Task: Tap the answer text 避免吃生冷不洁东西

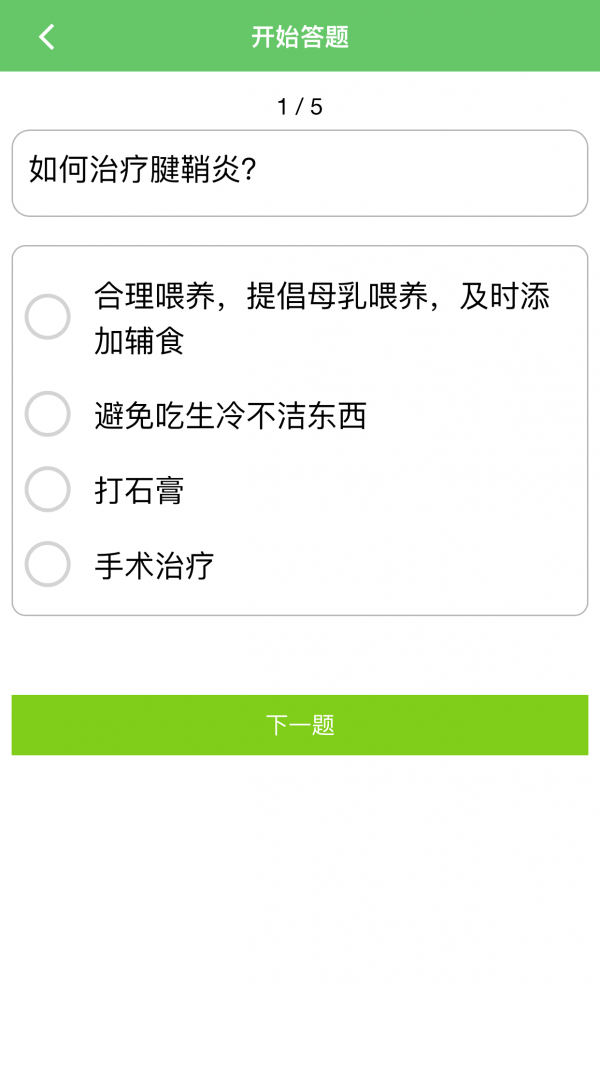Action: (x=230, y=415)
